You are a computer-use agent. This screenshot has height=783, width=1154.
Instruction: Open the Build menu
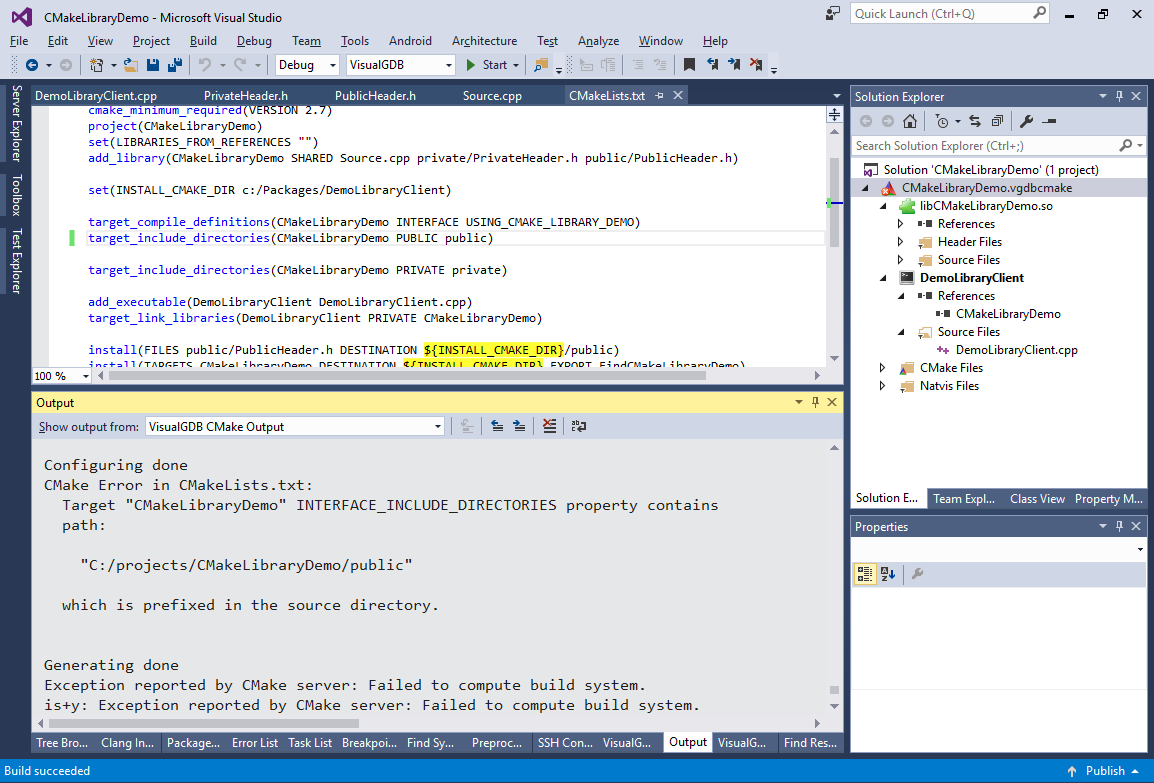[x=203, y=41]
